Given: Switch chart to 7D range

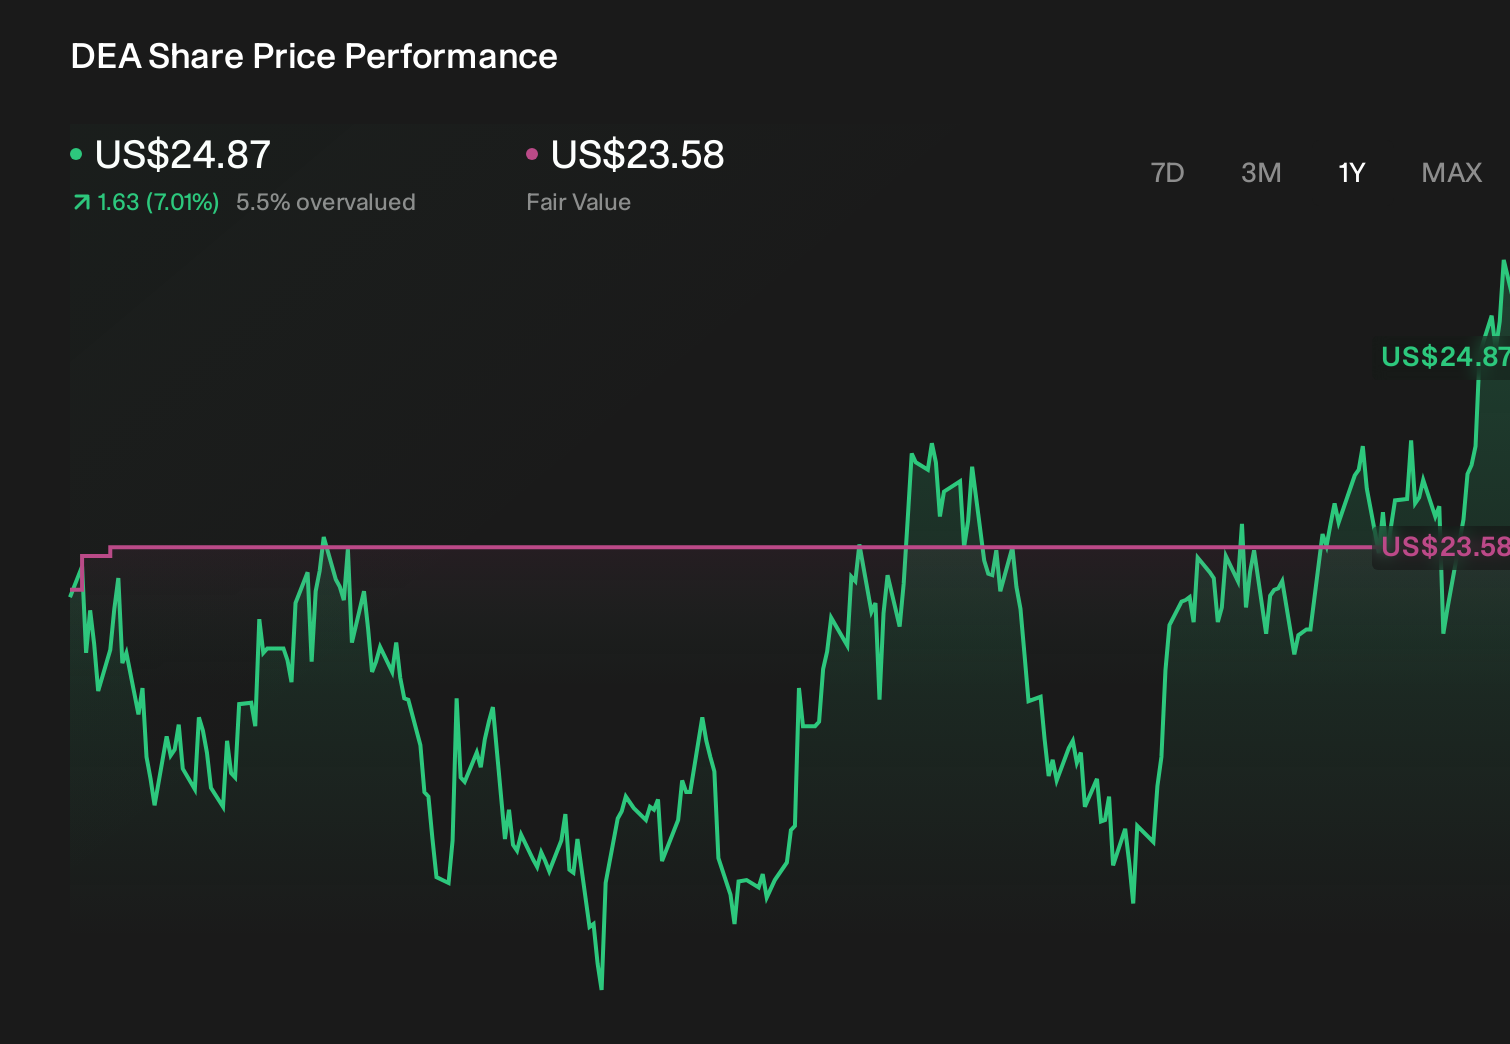Looking at the screenshot, I should point(1167,173).
